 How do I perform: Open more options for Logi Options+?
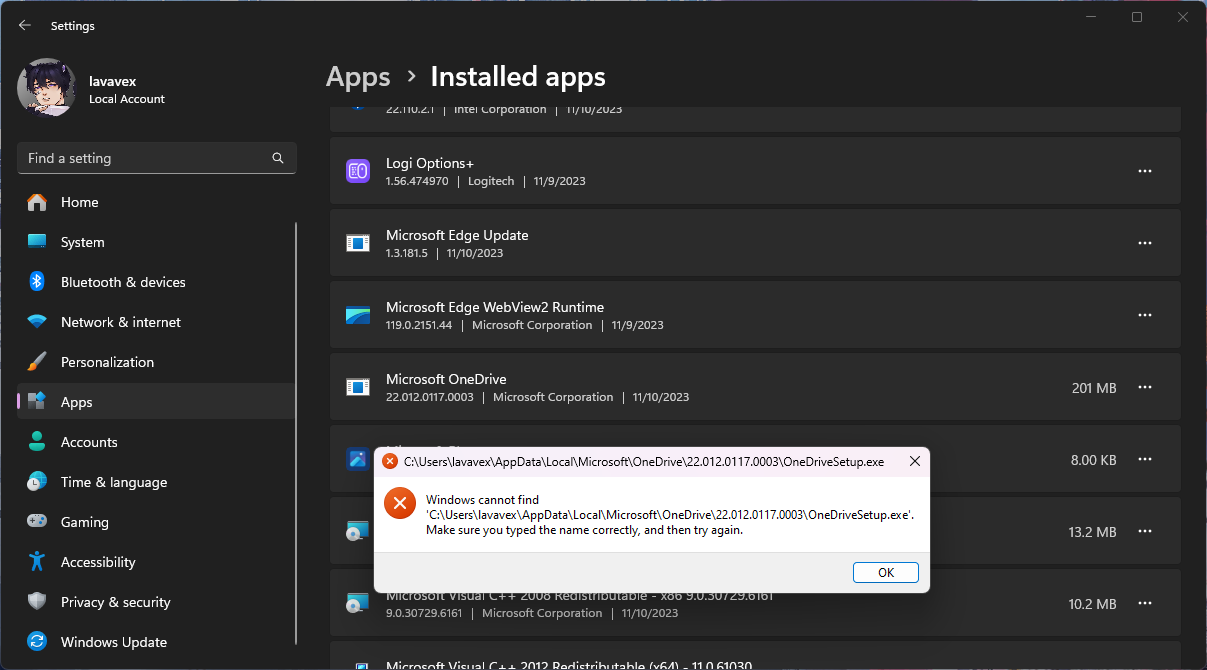1144,170
